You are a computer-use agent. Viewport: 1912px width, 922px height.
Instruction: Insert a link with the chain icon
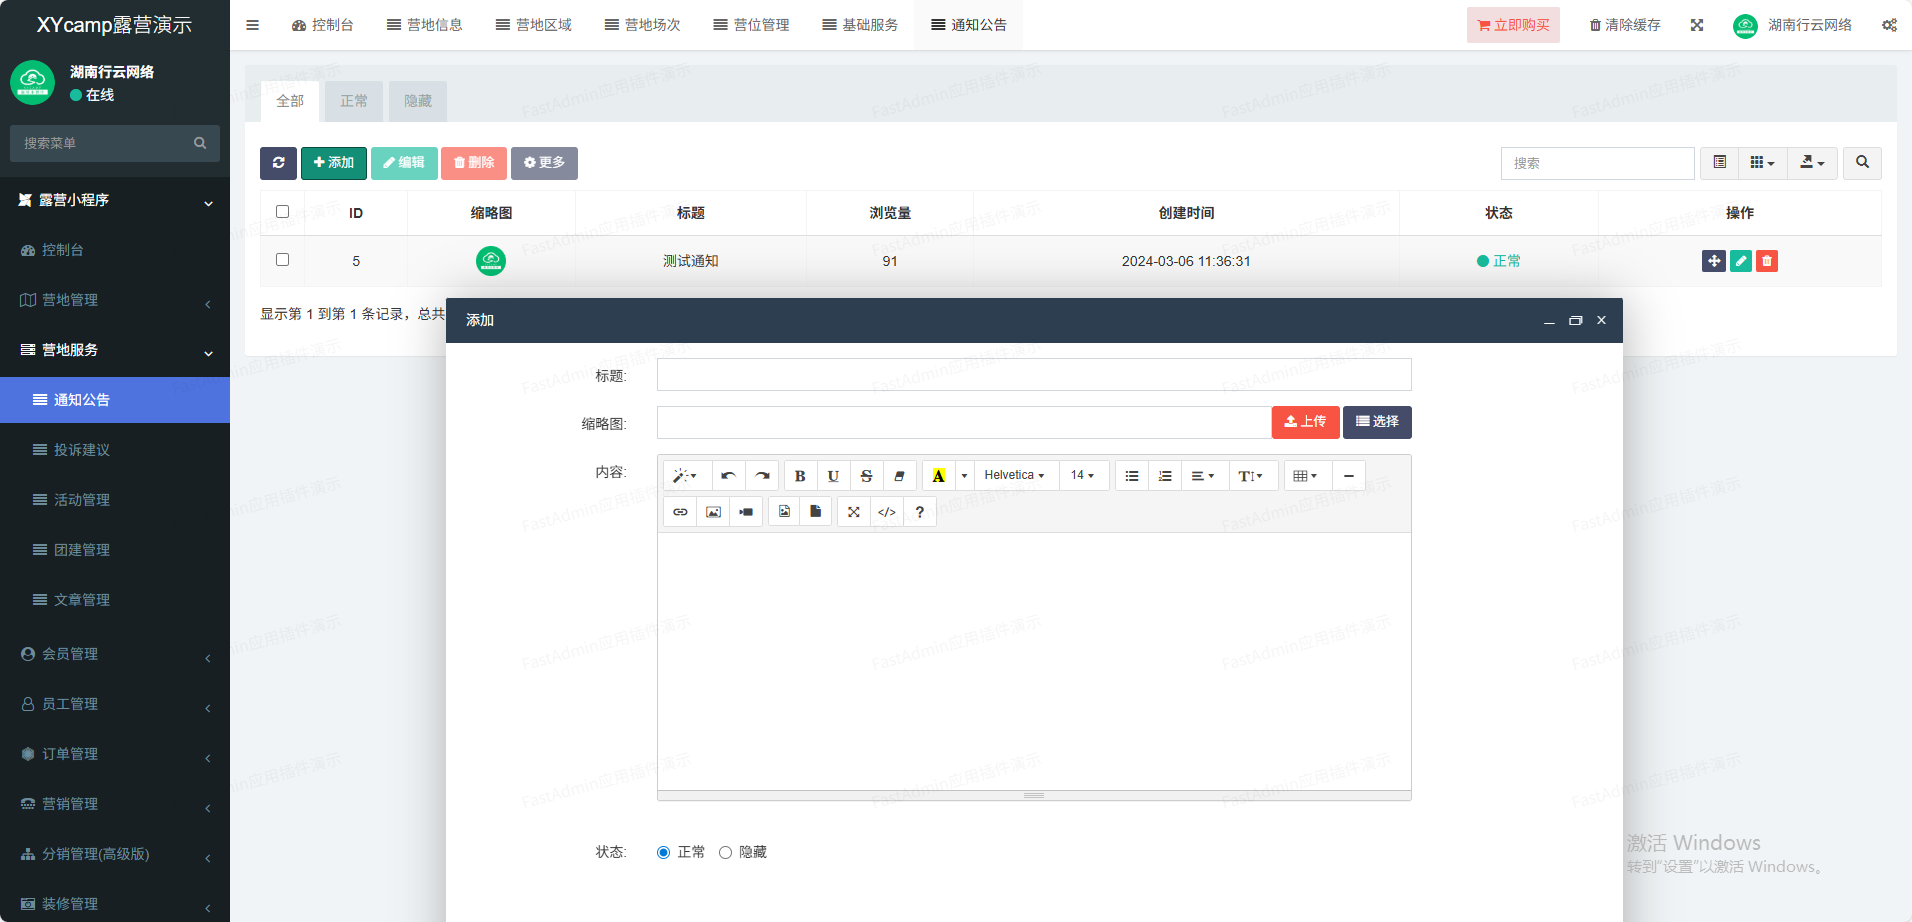pyautogui.click(x=680, y=512)
